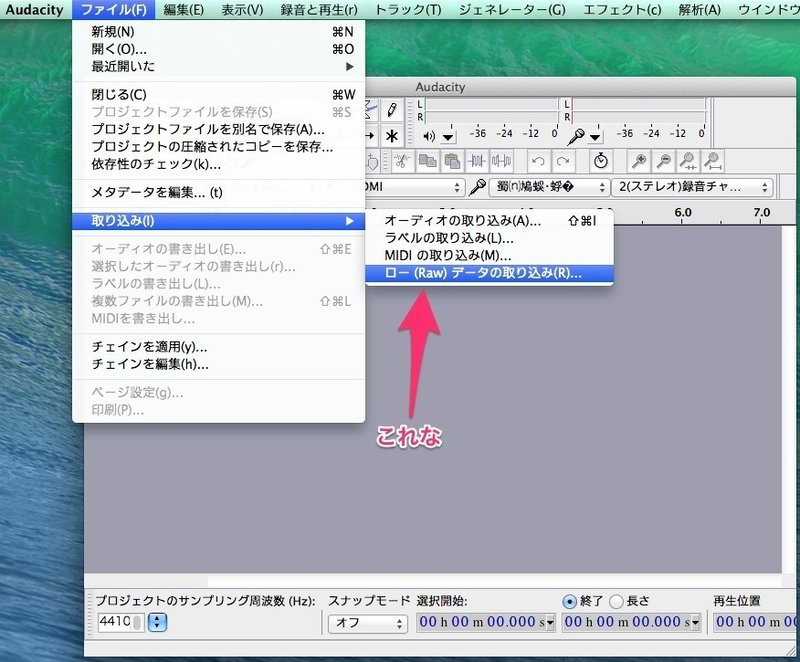
Task: Choose チェインを適用(y)...
Action: [219, 347]
